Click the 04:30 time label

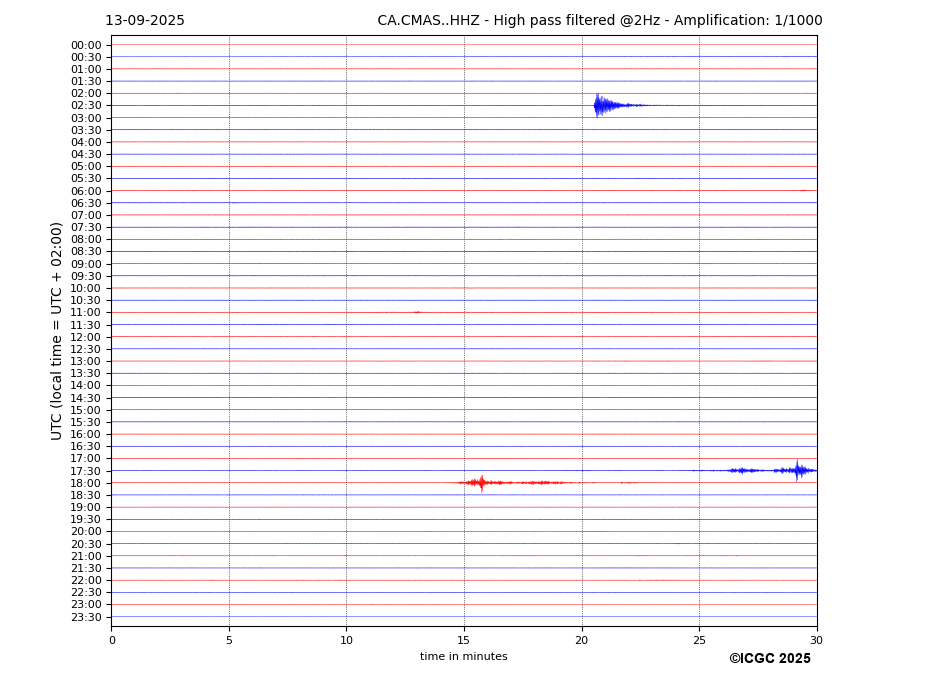tap(86, 154)
